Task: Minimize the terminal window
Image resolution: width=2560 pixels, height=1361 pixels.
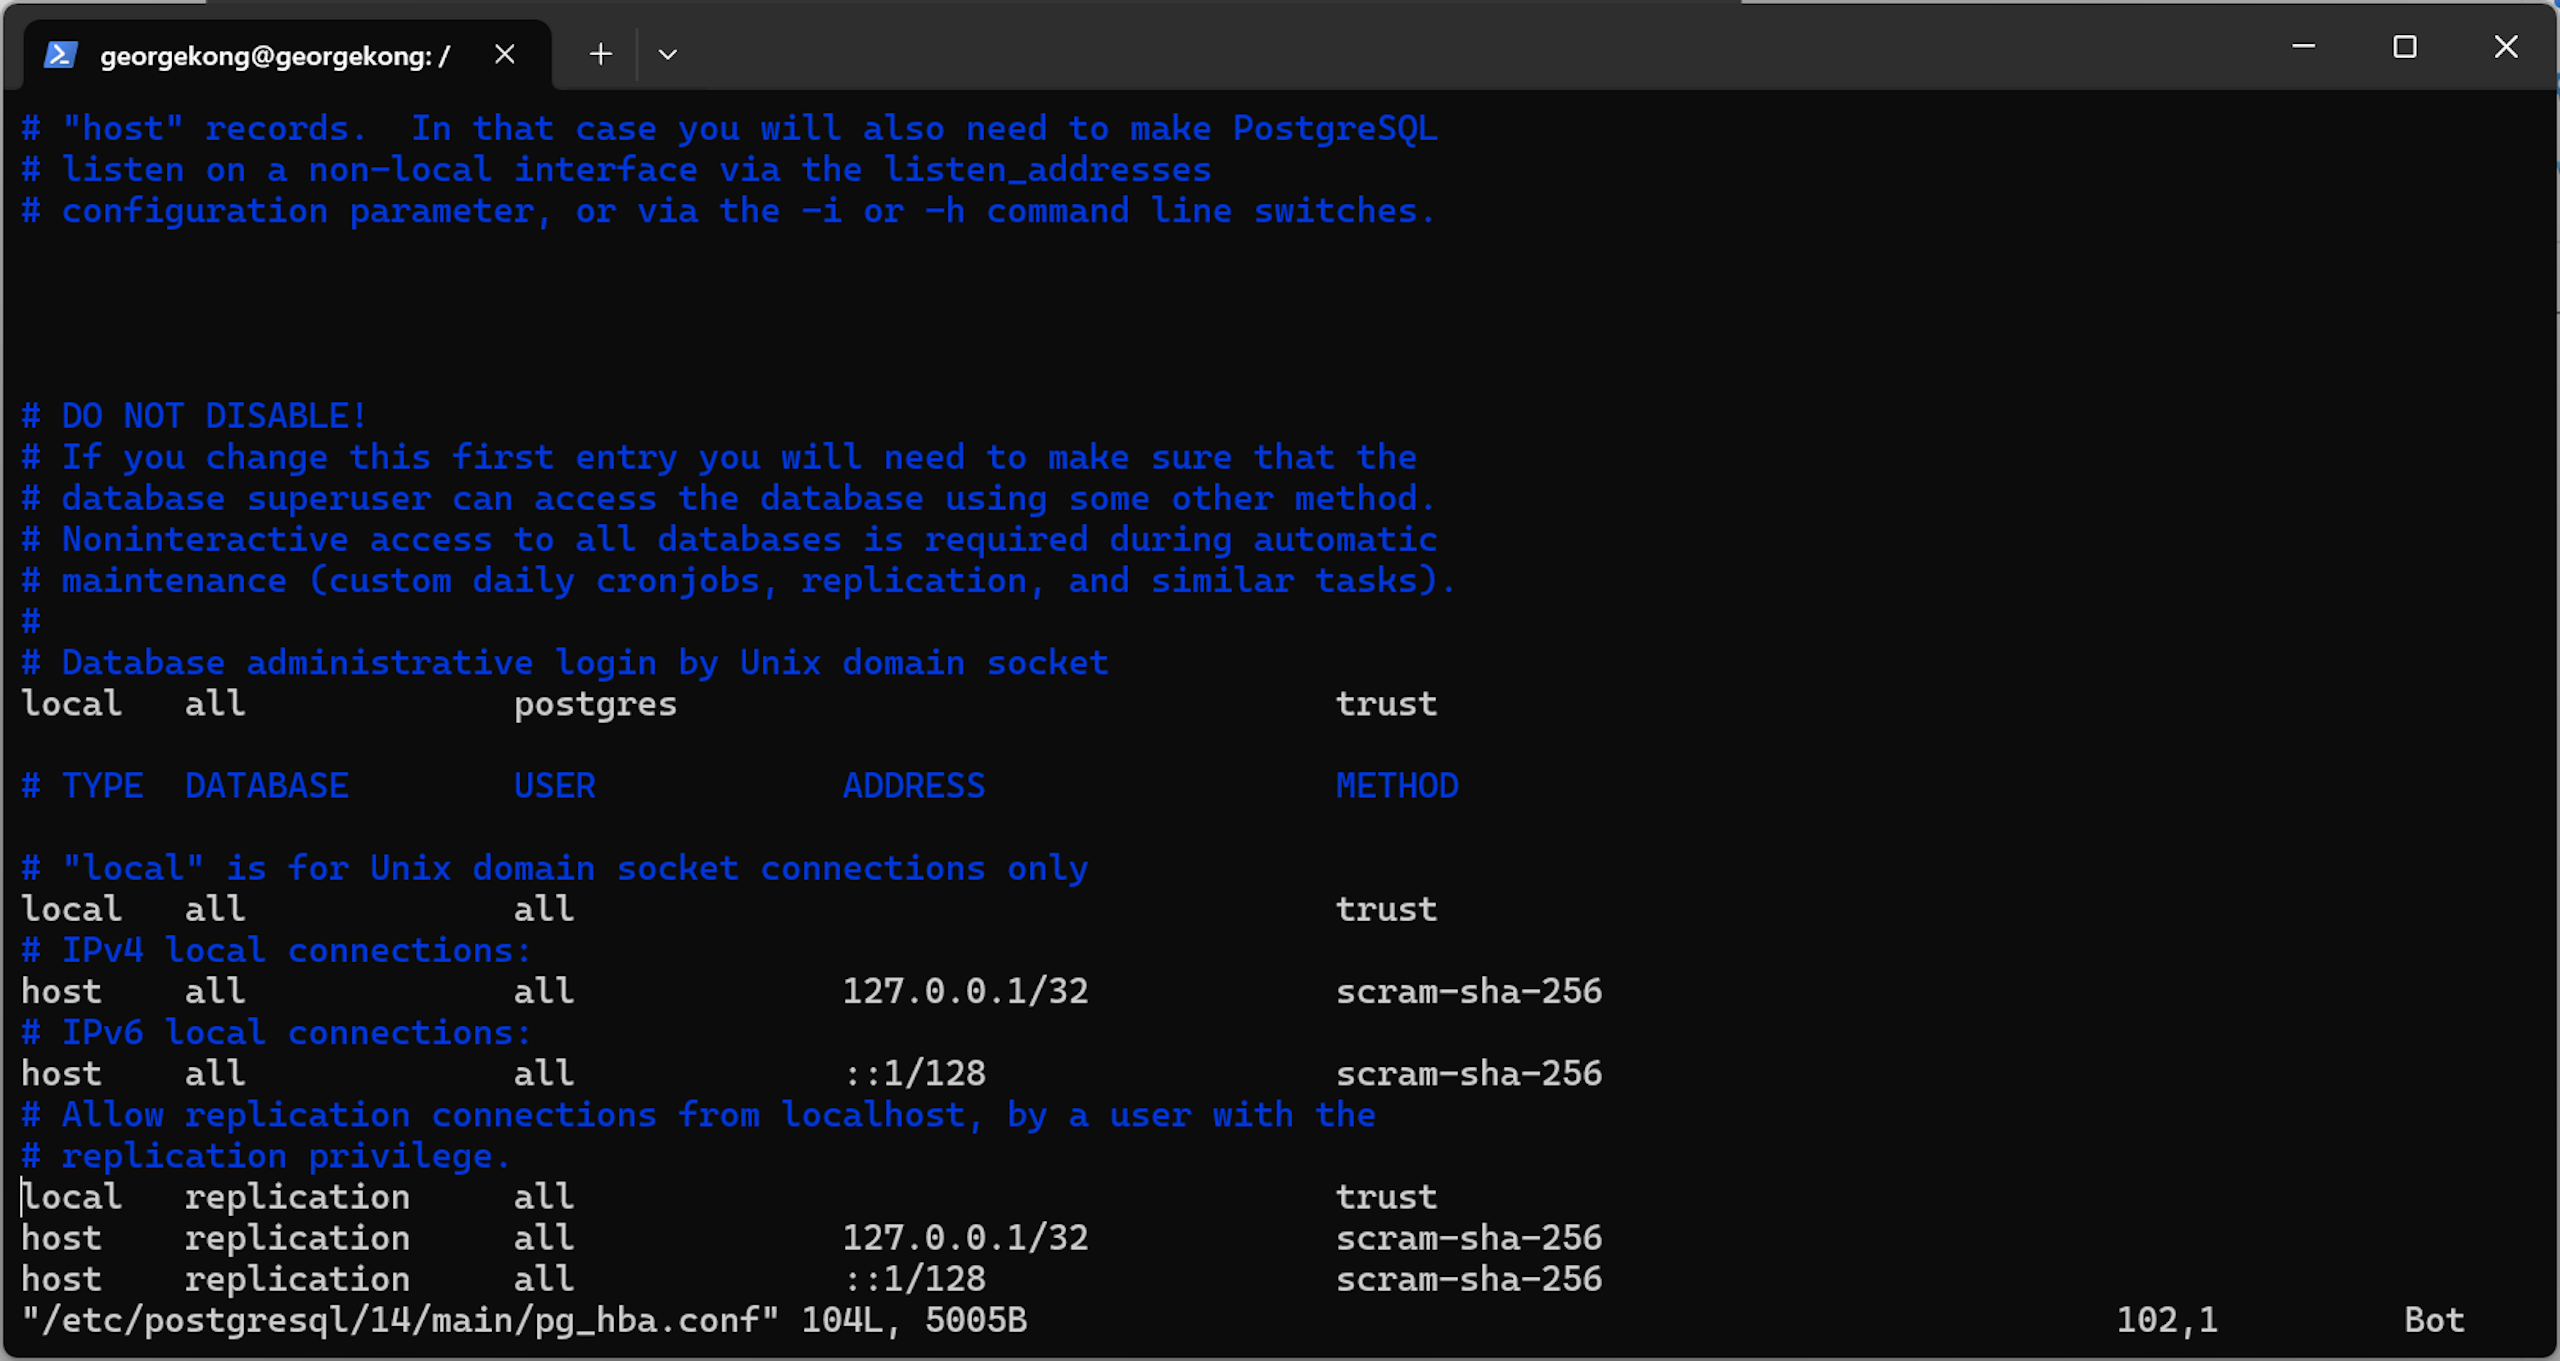Action: (2303, 47)
